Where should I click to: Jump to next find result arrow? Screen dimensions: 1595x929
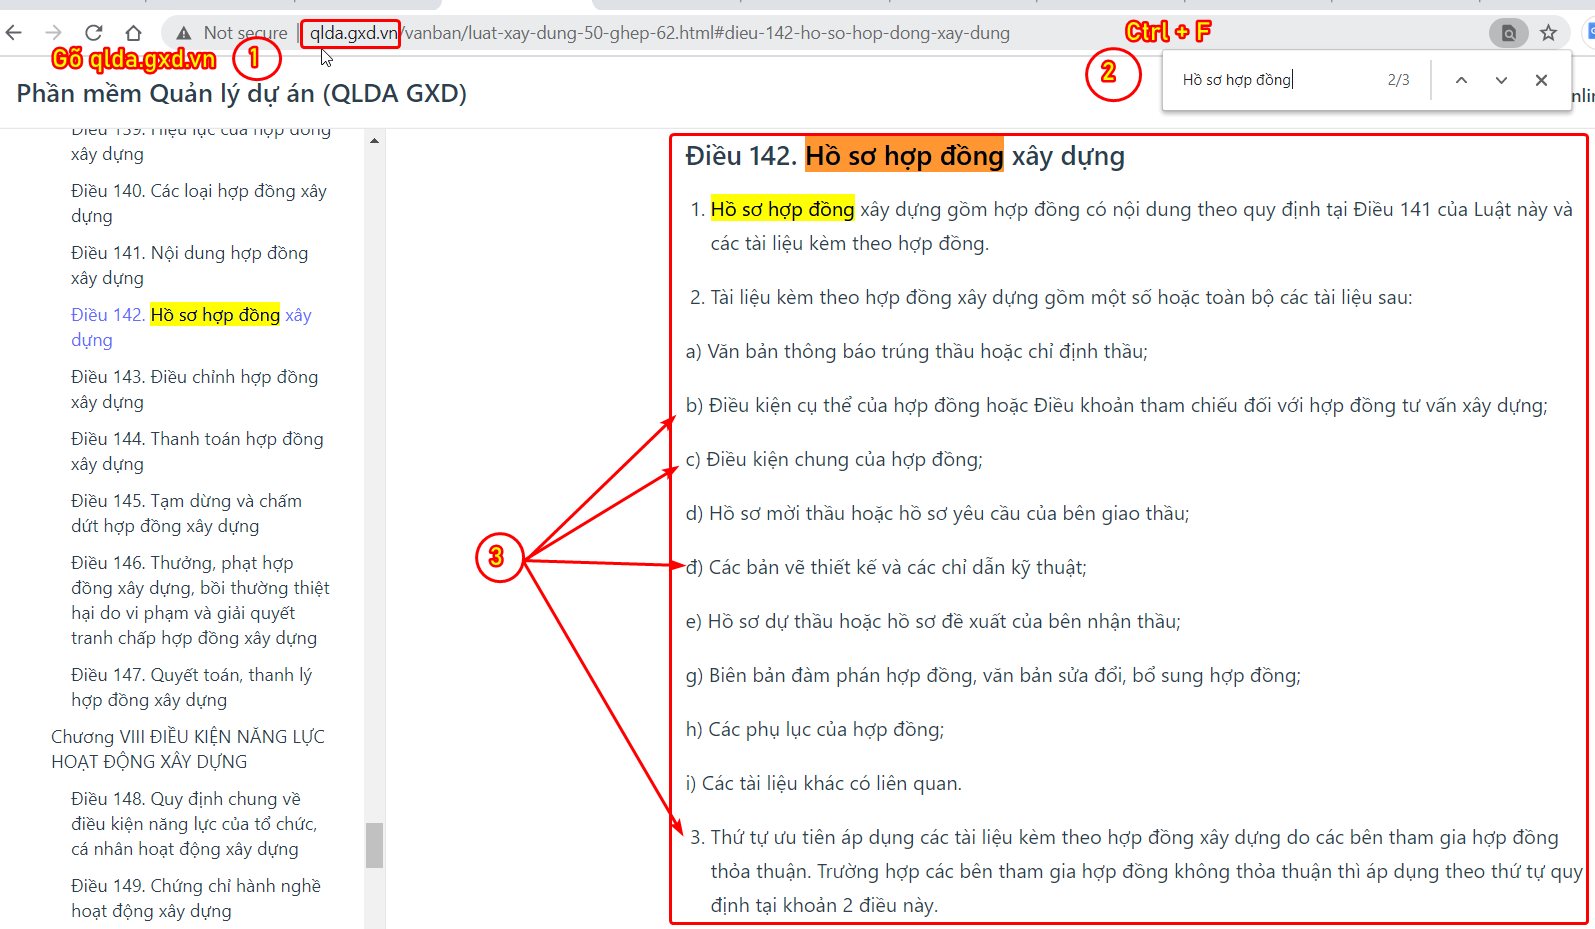[1501, 80]
